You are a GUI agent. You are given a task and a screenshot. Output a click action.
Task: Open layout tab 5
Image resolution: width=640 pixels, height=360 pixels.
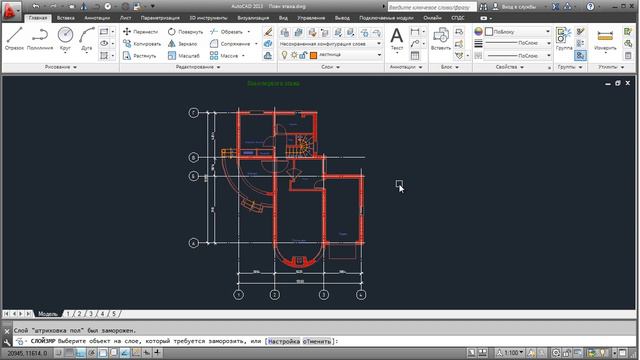click(114, 314)
